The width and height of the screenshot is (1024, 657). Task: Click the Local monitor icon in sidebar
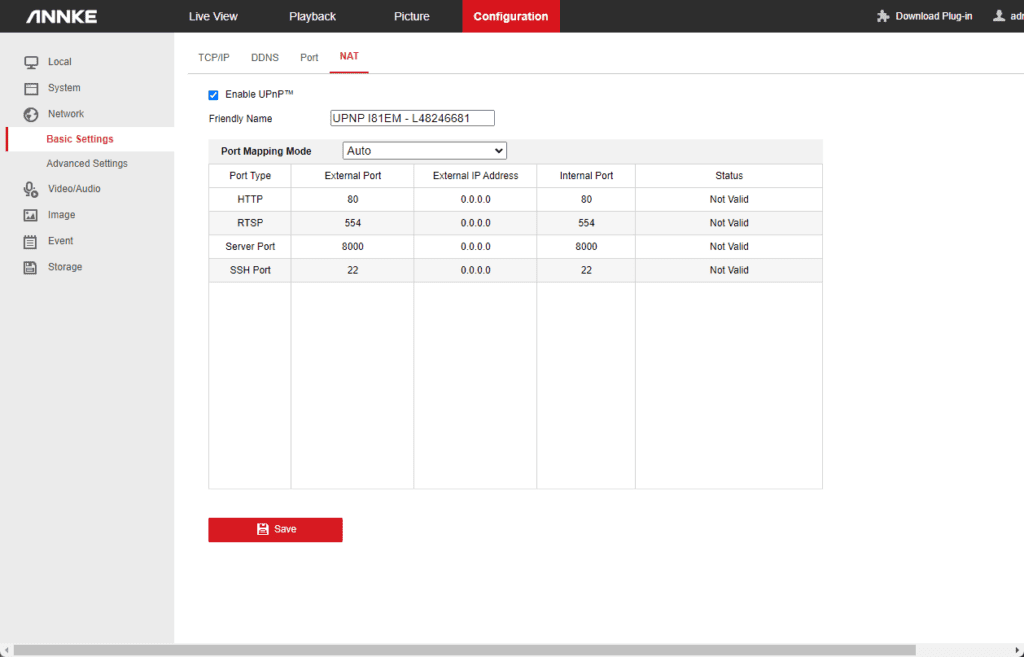(x=31, y=62)
